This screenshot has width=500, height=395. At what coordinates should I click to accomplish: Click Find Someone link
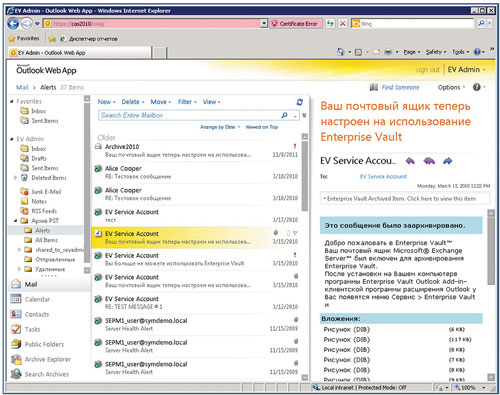tap(400, 87)
